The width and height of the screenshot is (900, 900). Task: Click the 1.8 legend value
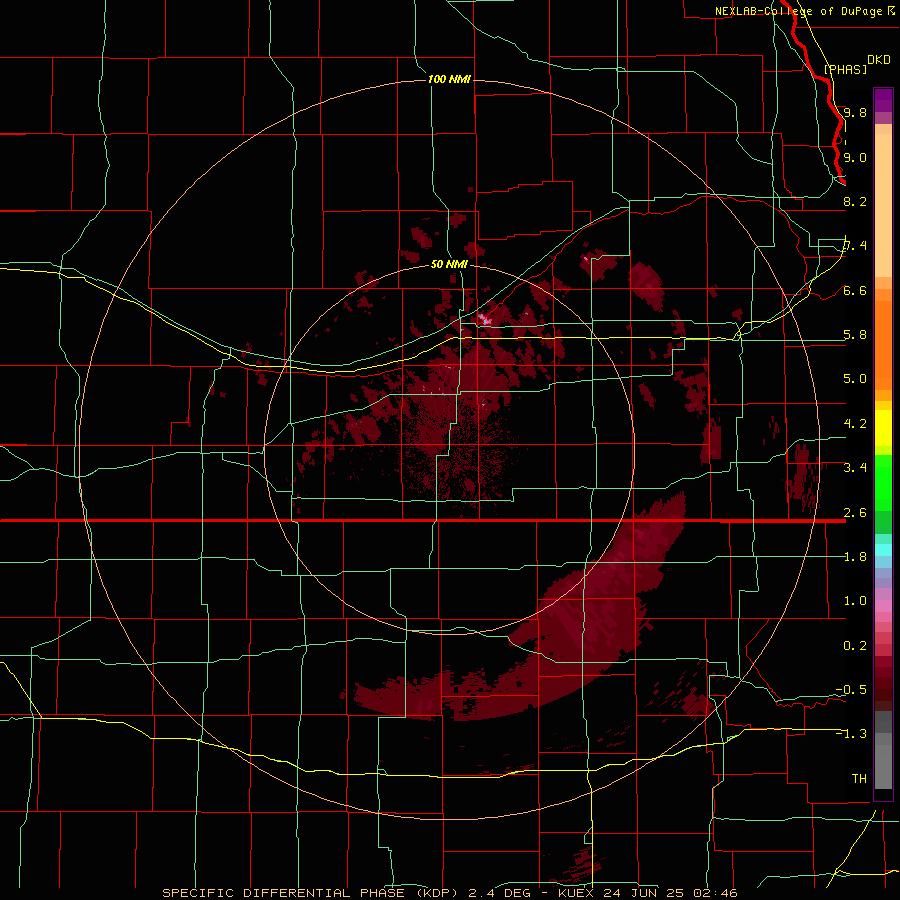855,557
